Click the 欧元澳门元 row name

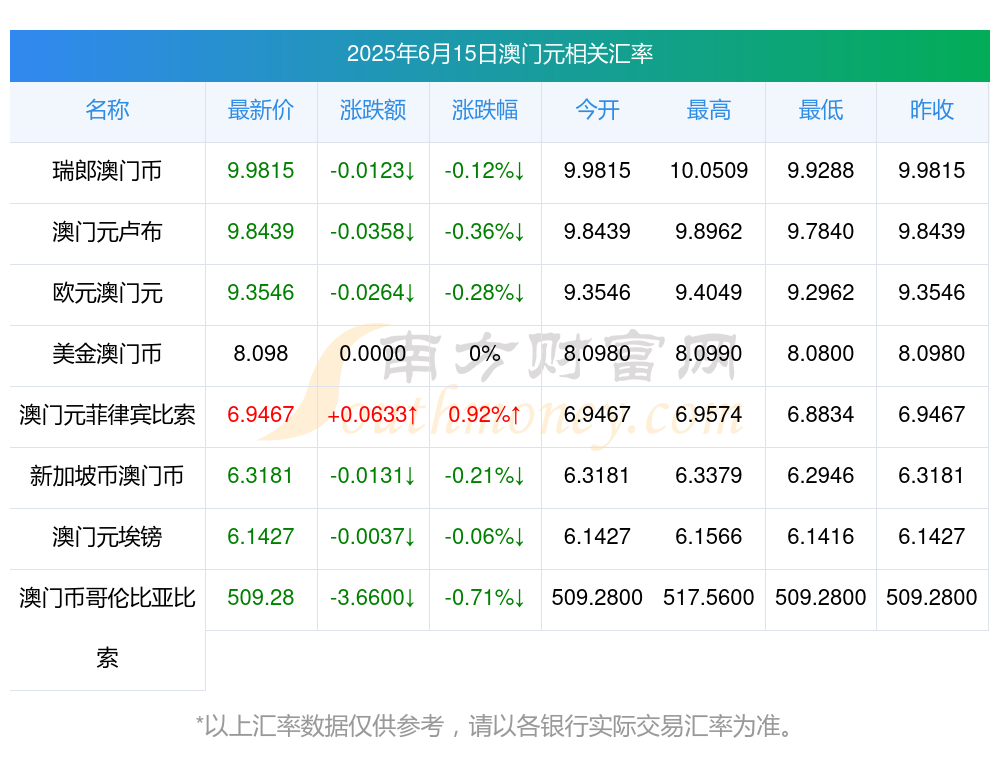point(107,293)
